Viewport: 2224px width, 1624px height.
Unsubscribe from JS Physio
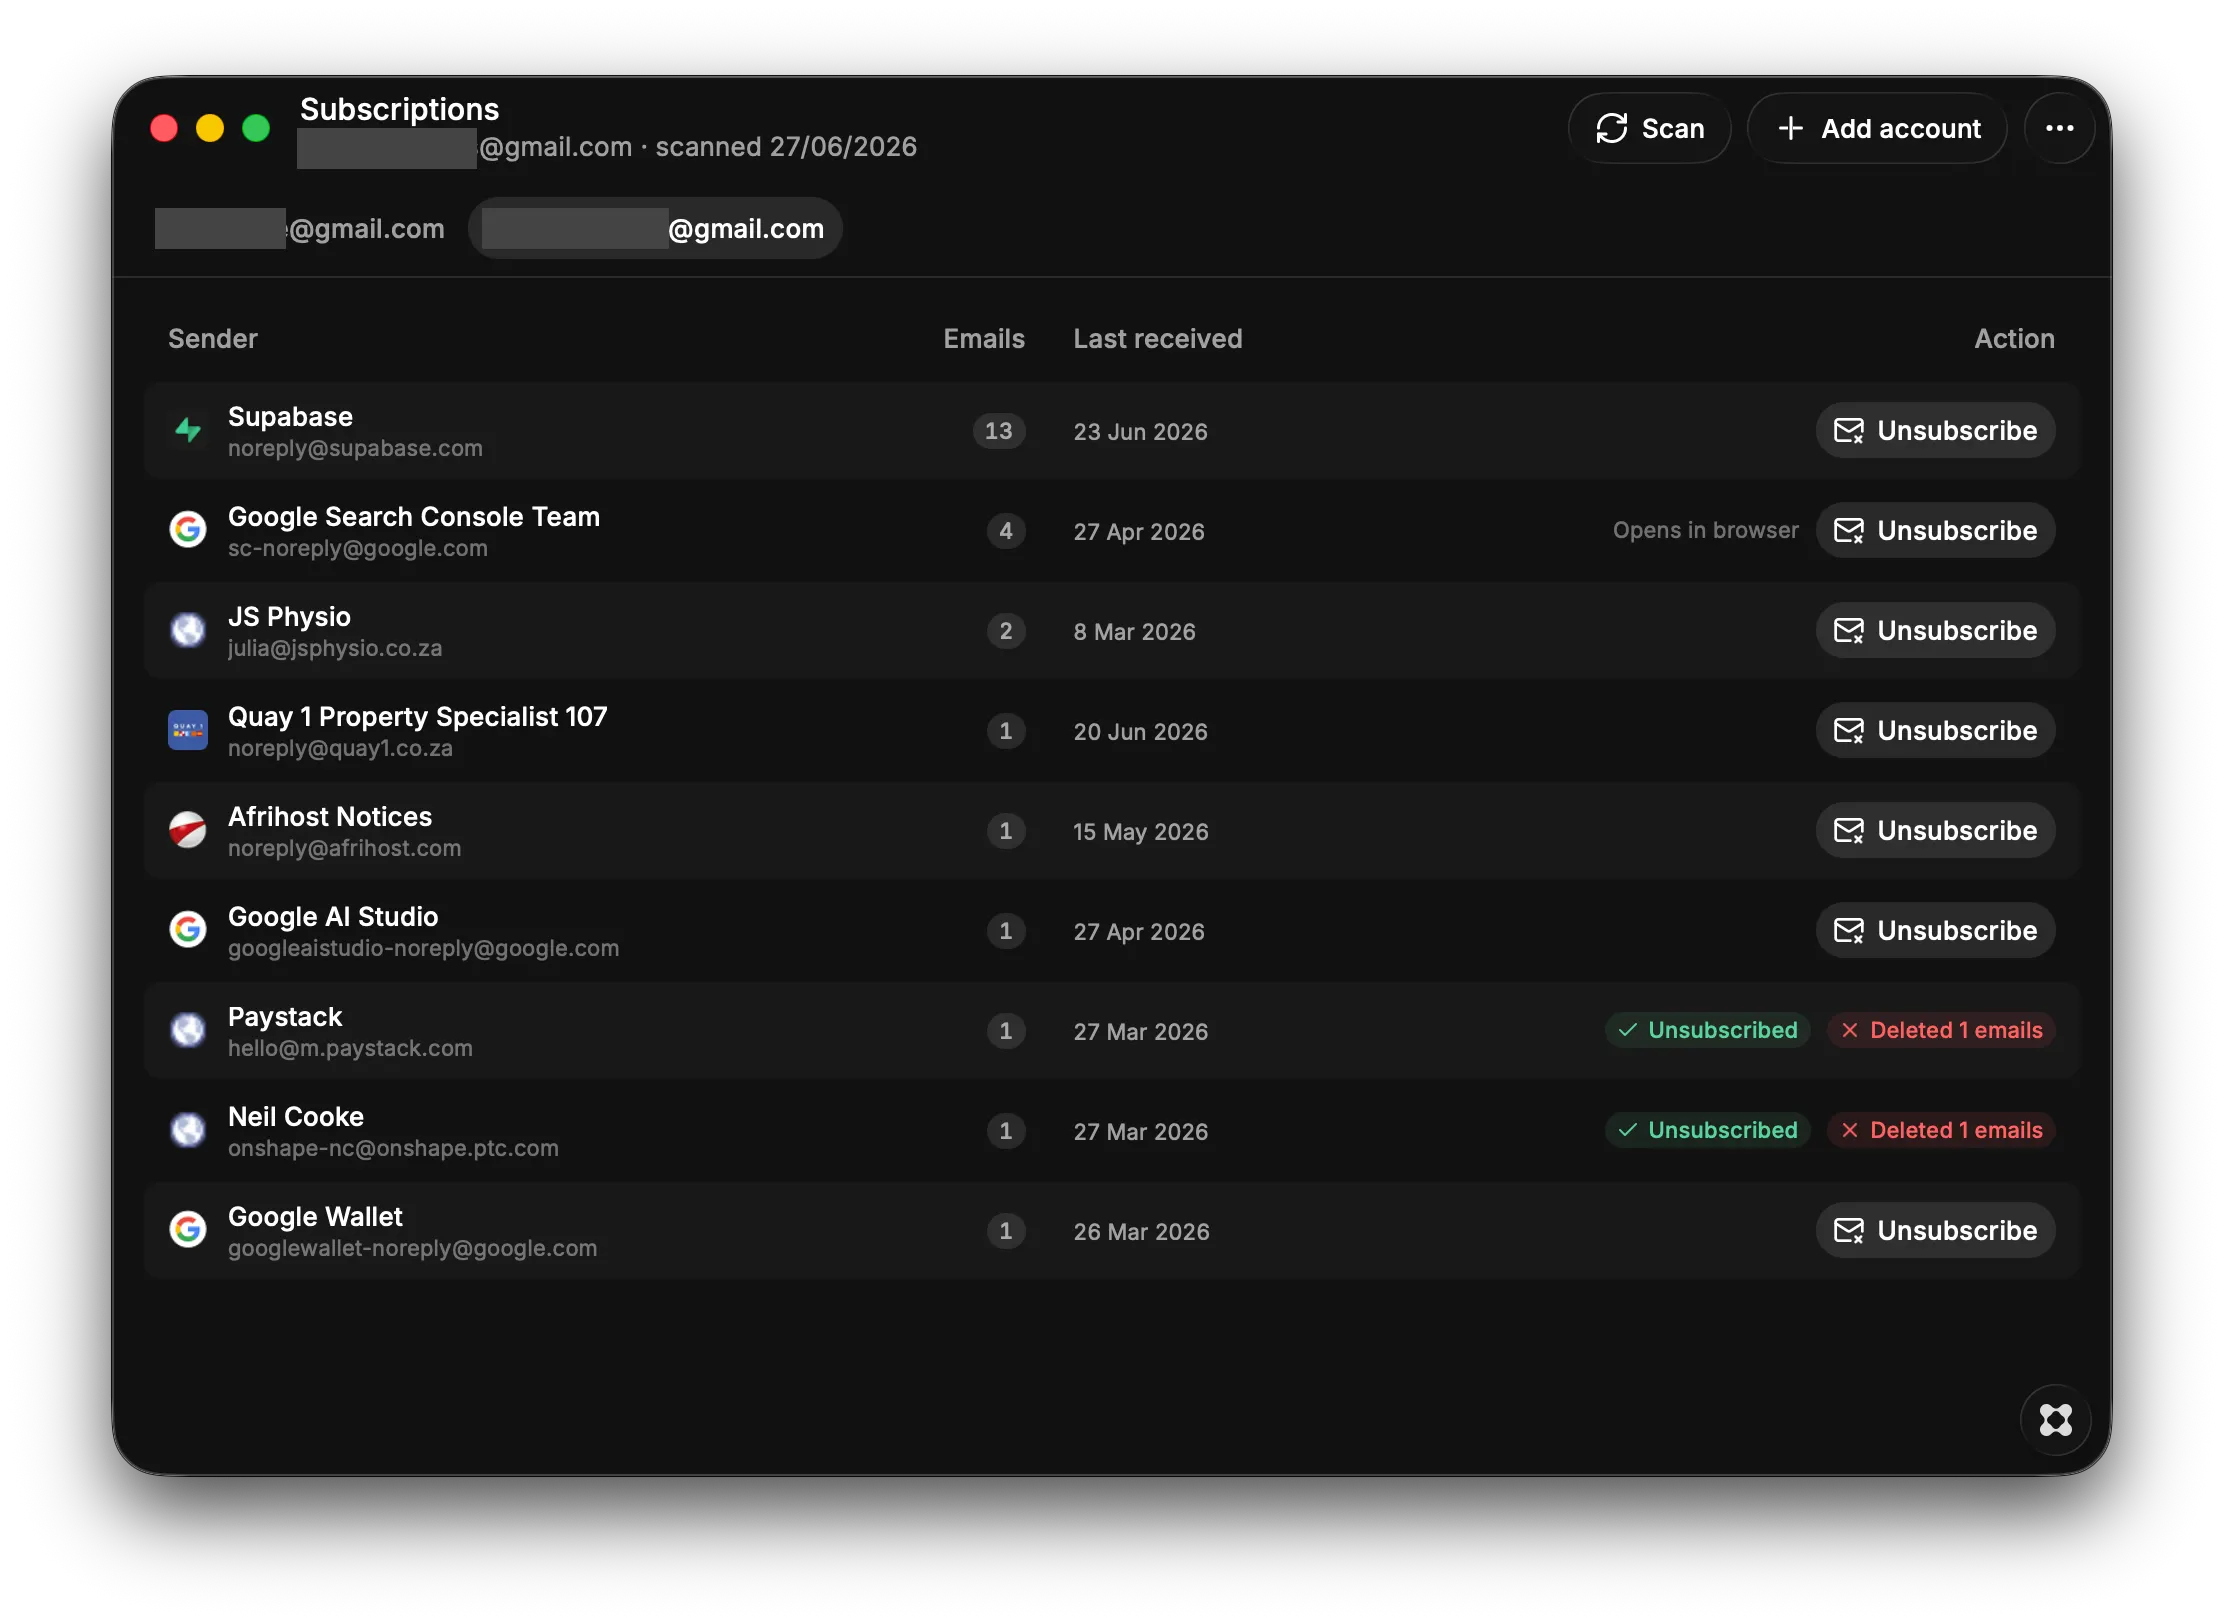click(x=1935, y=631)
